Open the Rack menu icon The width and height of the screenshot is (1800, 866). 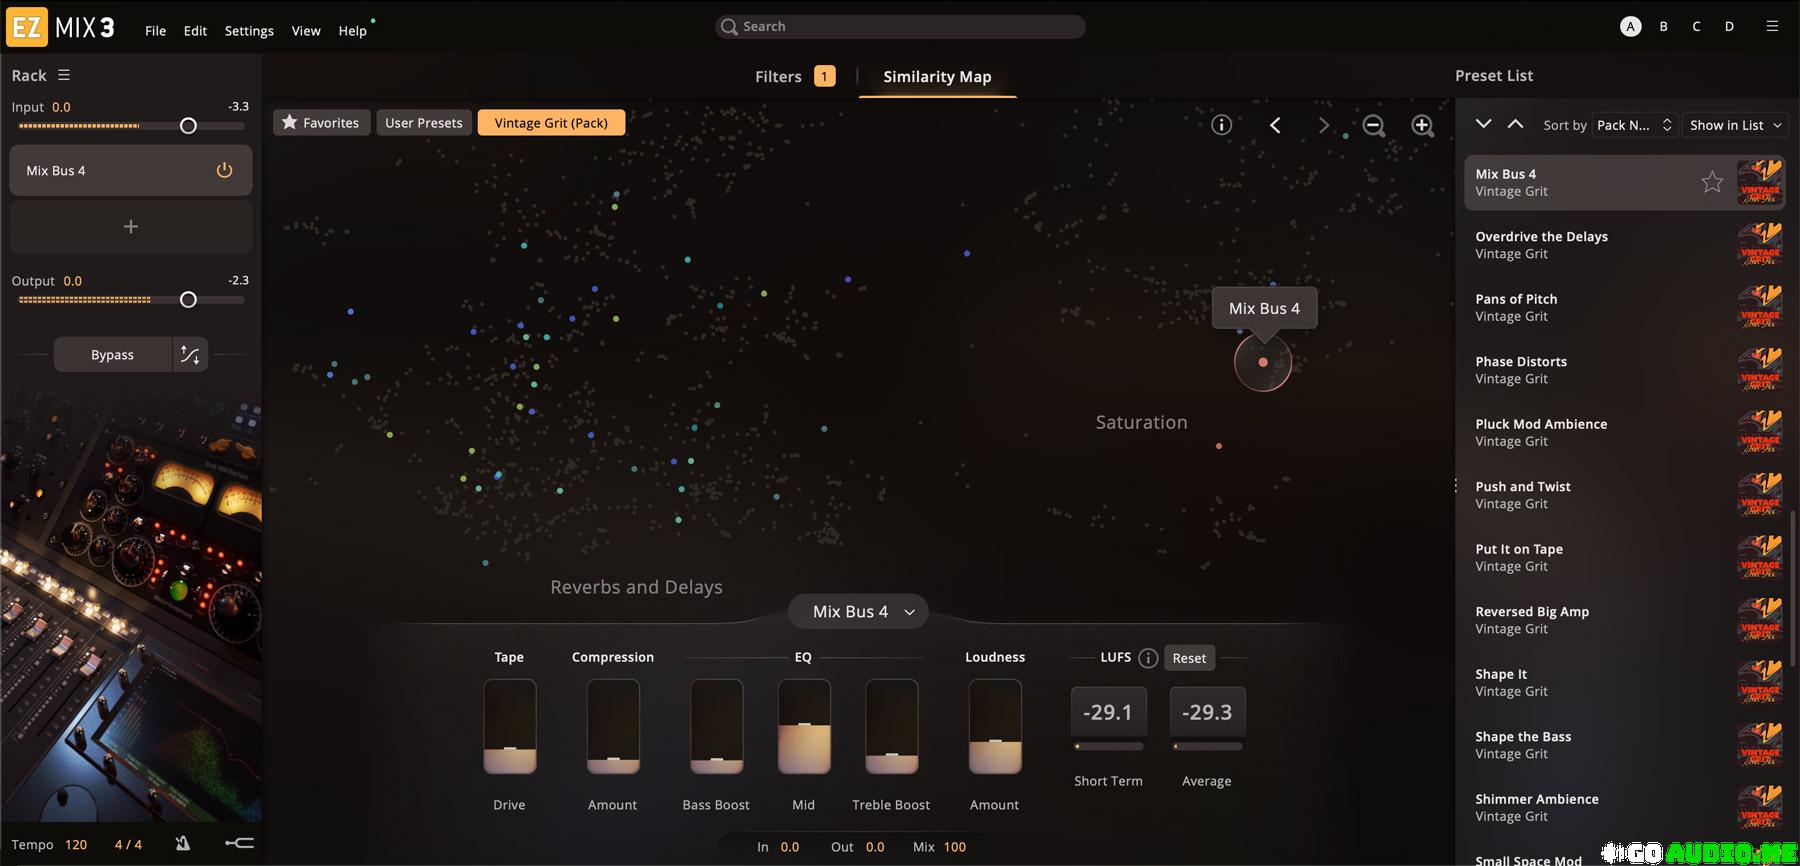coord(64,75)
